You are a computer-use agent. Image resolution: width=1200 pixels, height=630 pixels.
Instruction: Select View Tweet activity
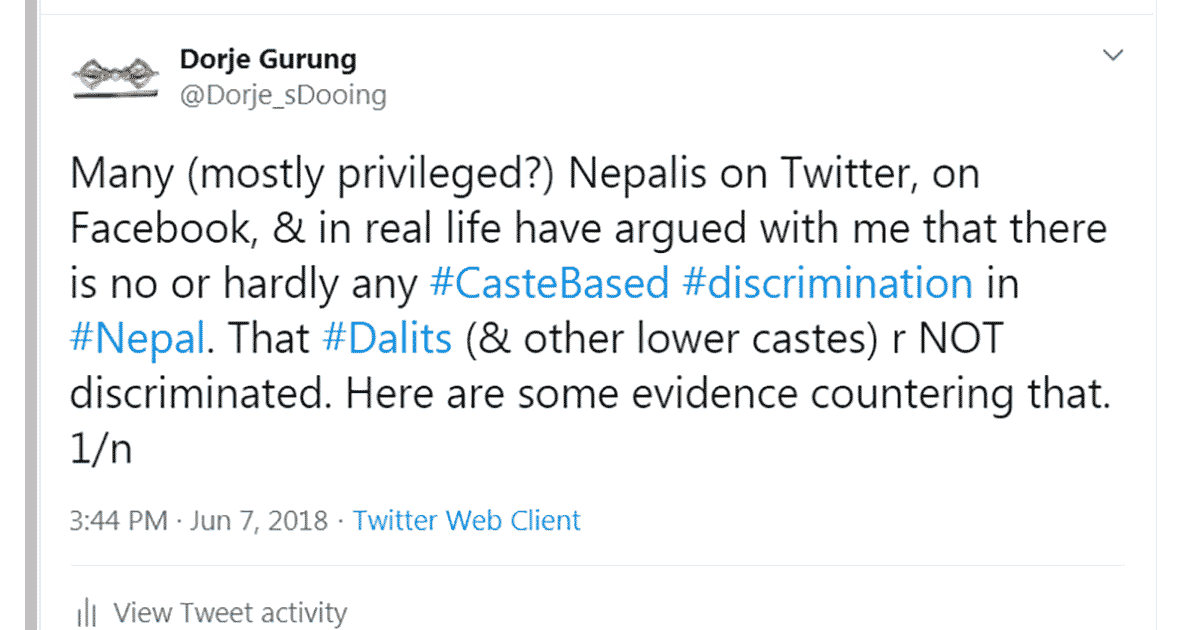(231, 612)
